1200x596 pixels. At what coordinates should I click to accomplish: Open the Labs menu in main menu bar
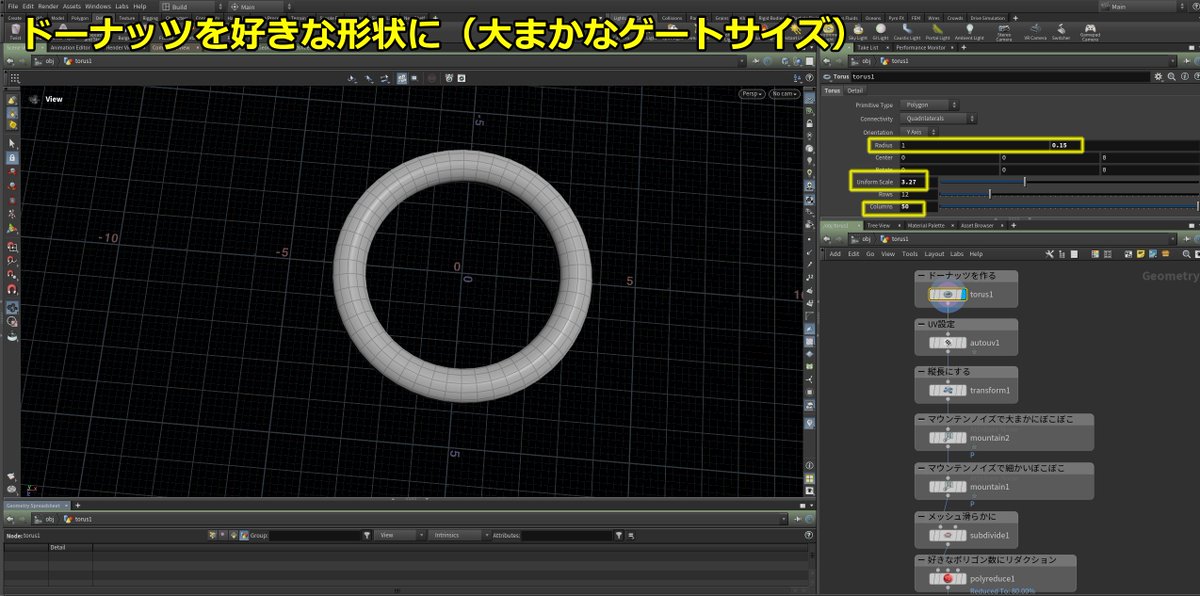point(122,6)
